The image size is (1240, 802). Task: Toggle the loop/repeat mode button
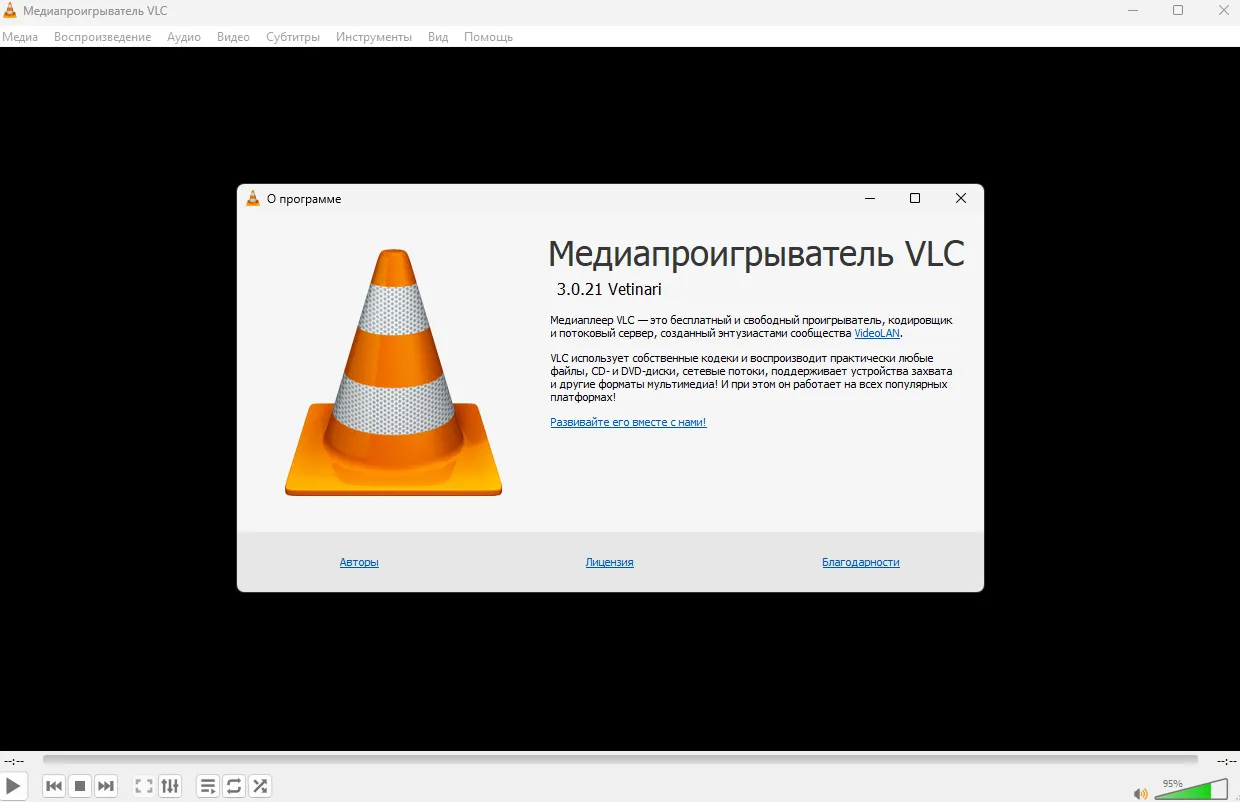point(234,786)
